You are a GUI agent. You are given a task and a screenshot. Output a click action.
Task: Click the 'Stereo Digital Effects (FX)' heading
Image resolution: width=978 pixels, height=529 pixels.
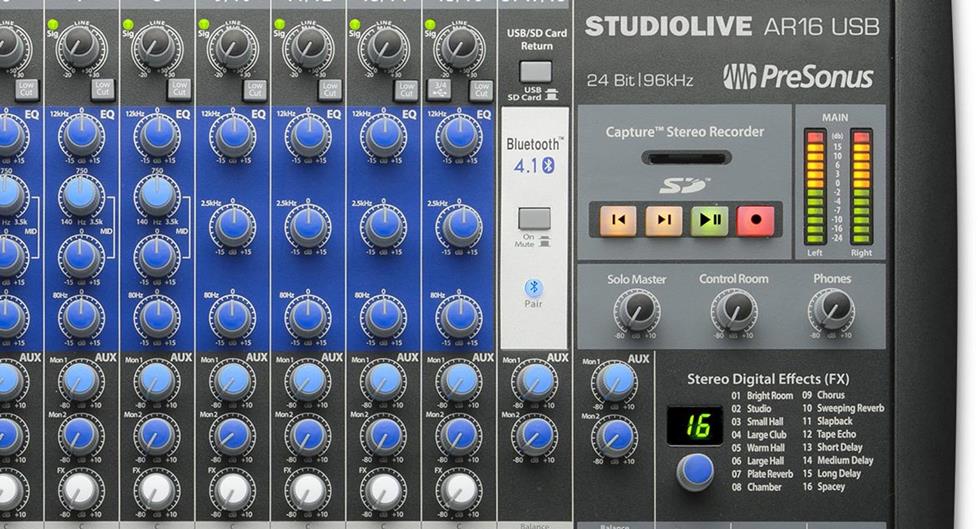click(x=768, y=379)
